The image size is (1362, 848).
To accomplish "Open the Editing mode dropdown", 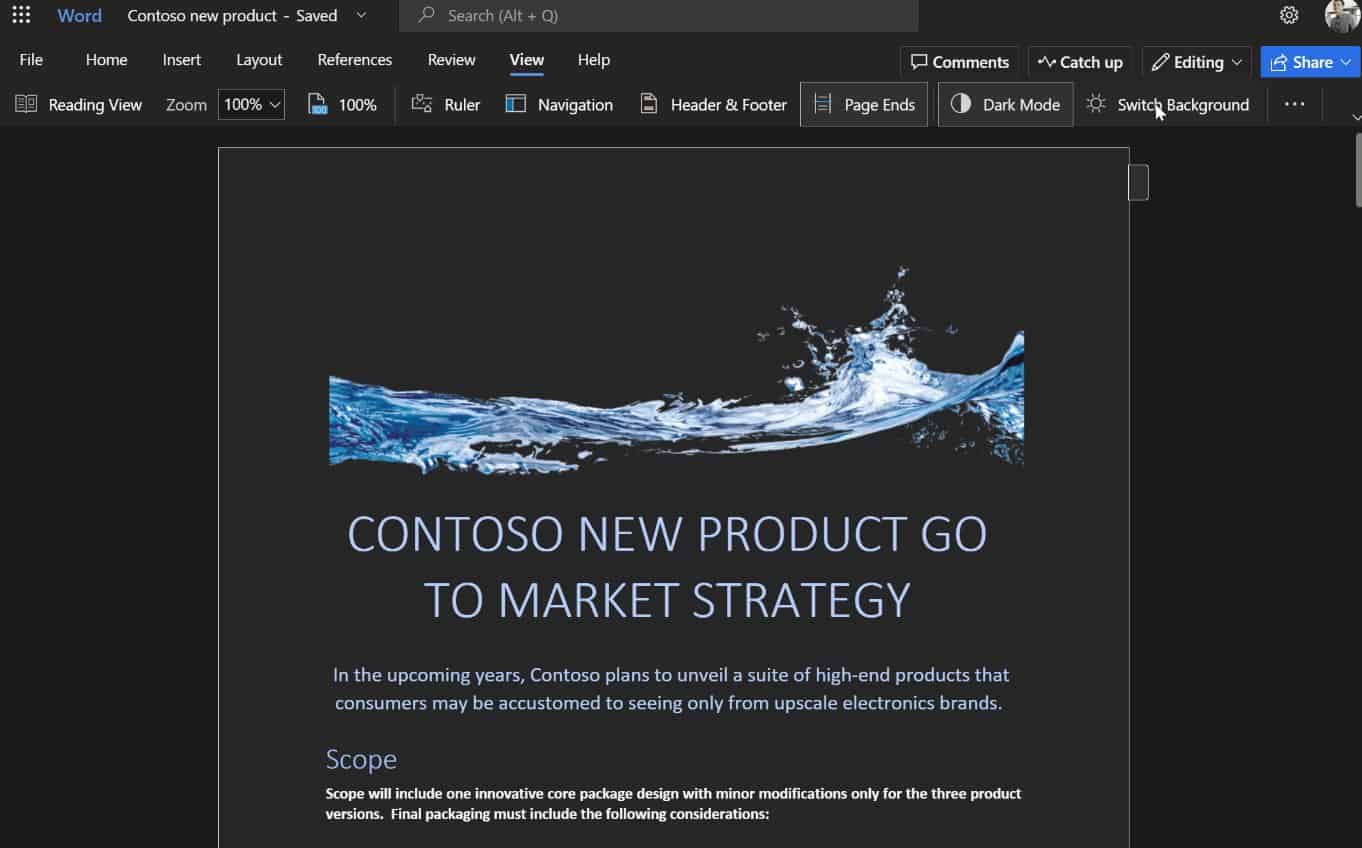I will 1196,62.
